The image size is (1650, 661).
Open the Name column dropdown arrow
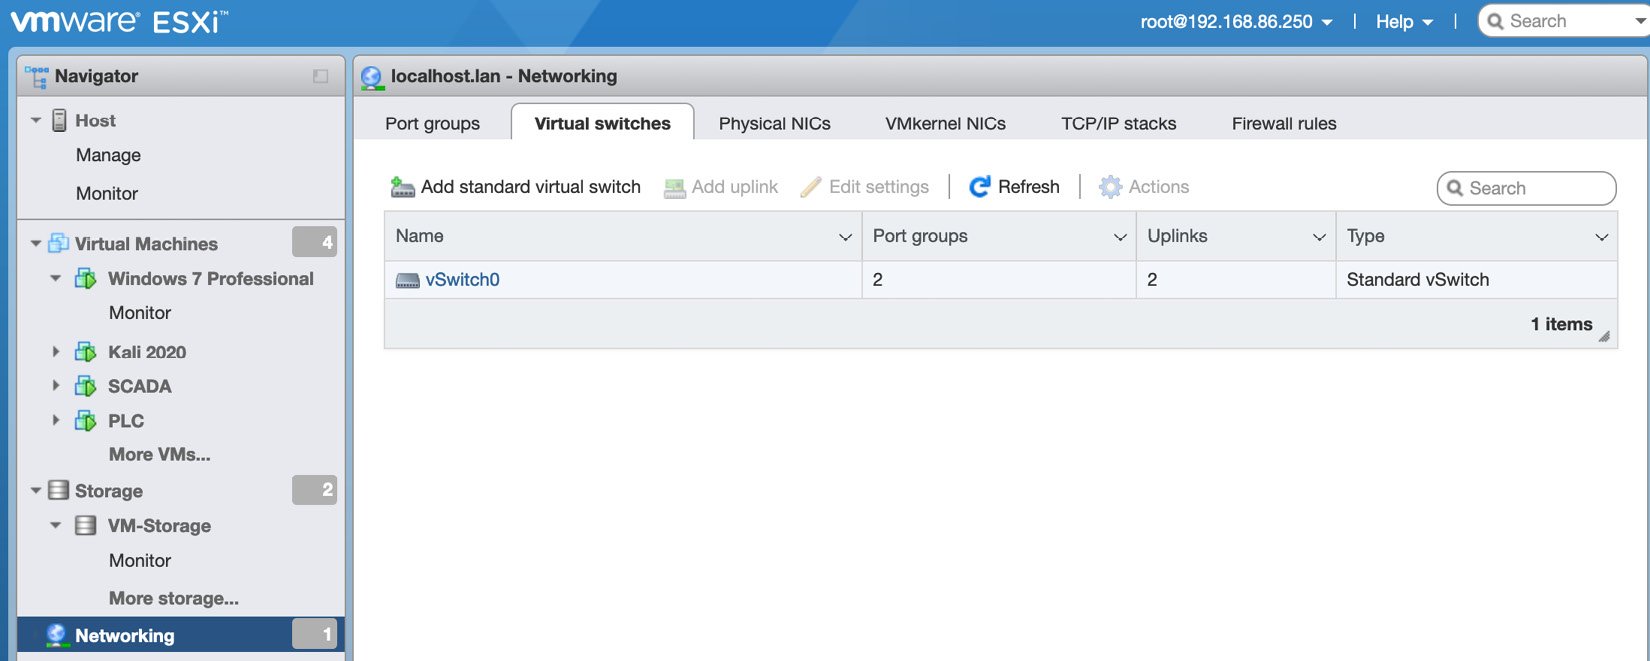click(x=845, y=237)
